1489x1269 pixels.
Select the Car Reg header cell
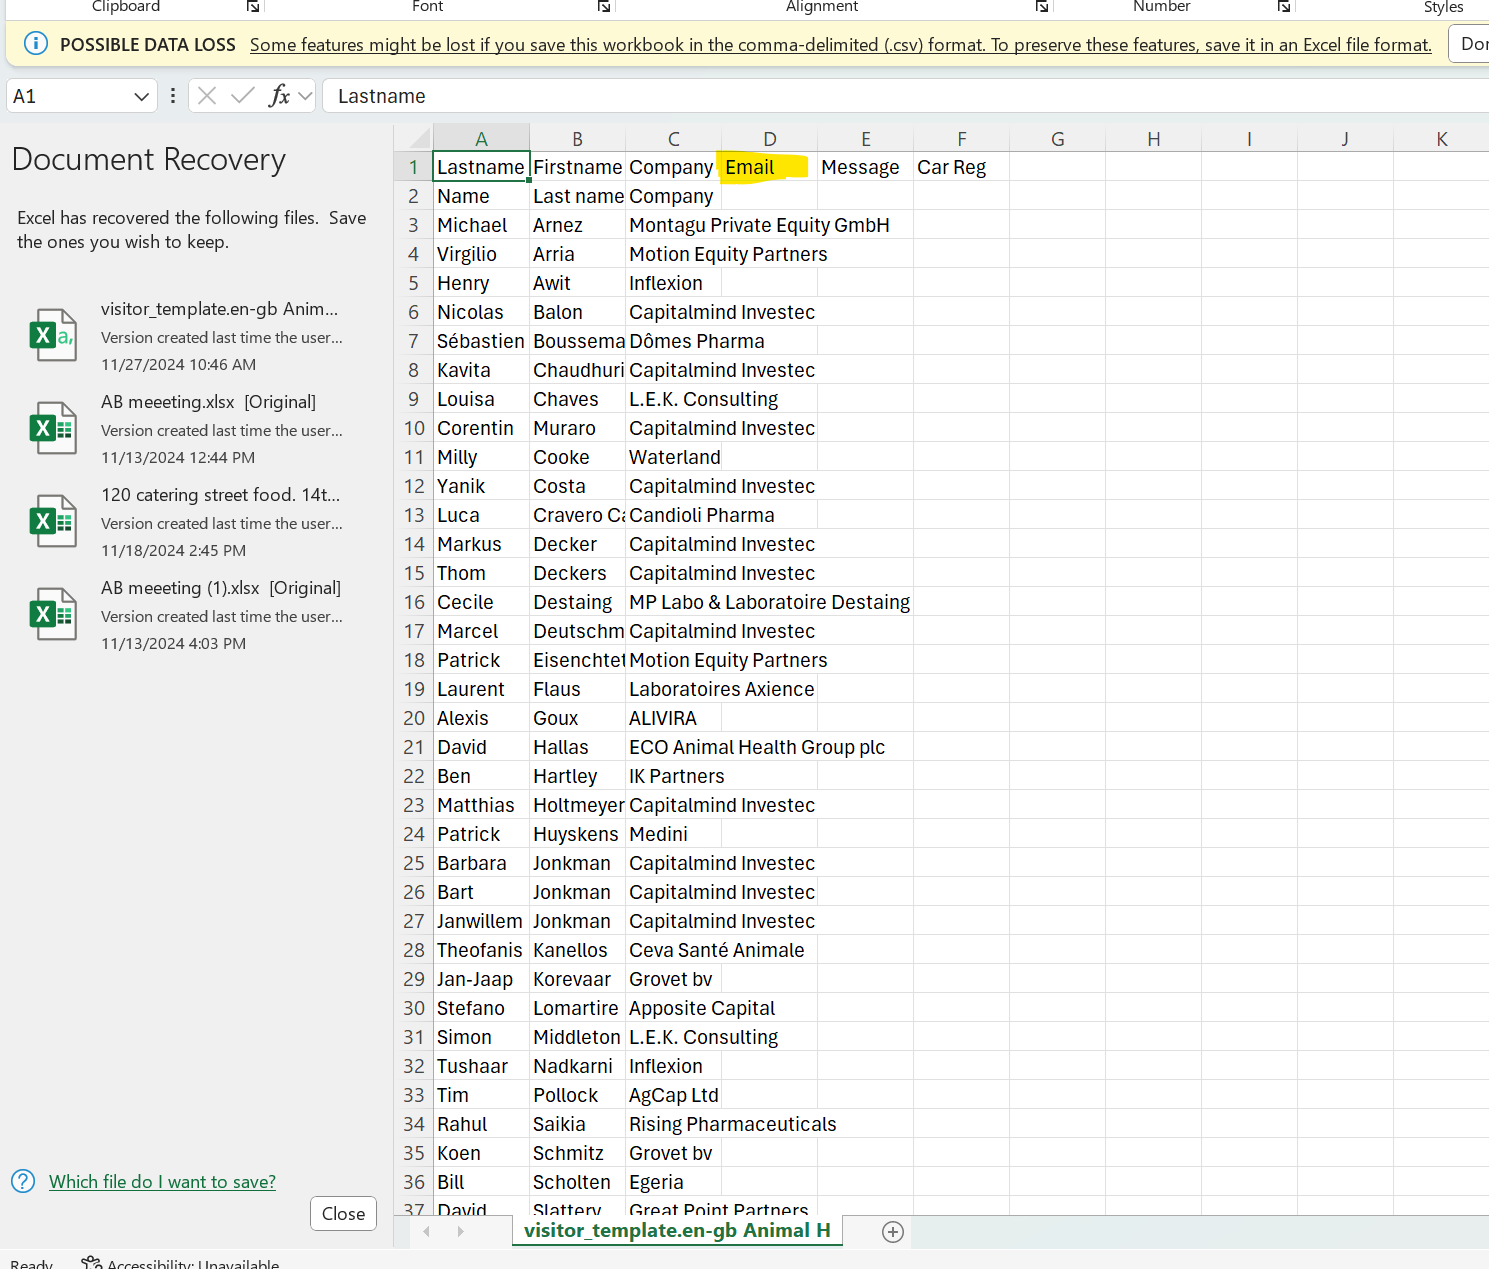pyautogui.click(x=961, y=167)
